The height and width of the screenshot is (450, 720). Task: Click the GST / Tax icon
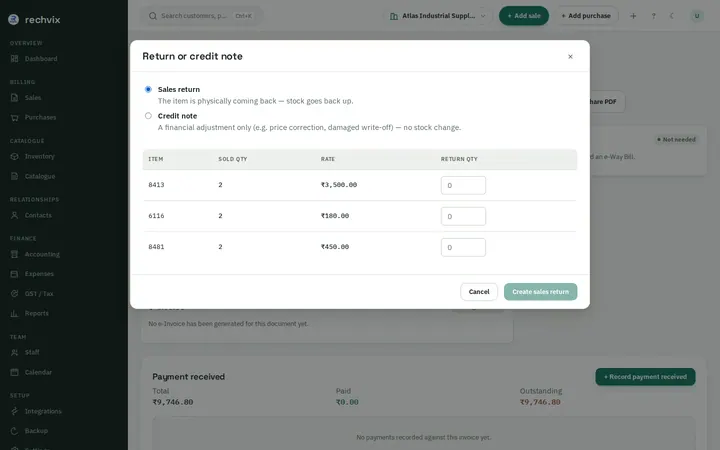point(15,294)
